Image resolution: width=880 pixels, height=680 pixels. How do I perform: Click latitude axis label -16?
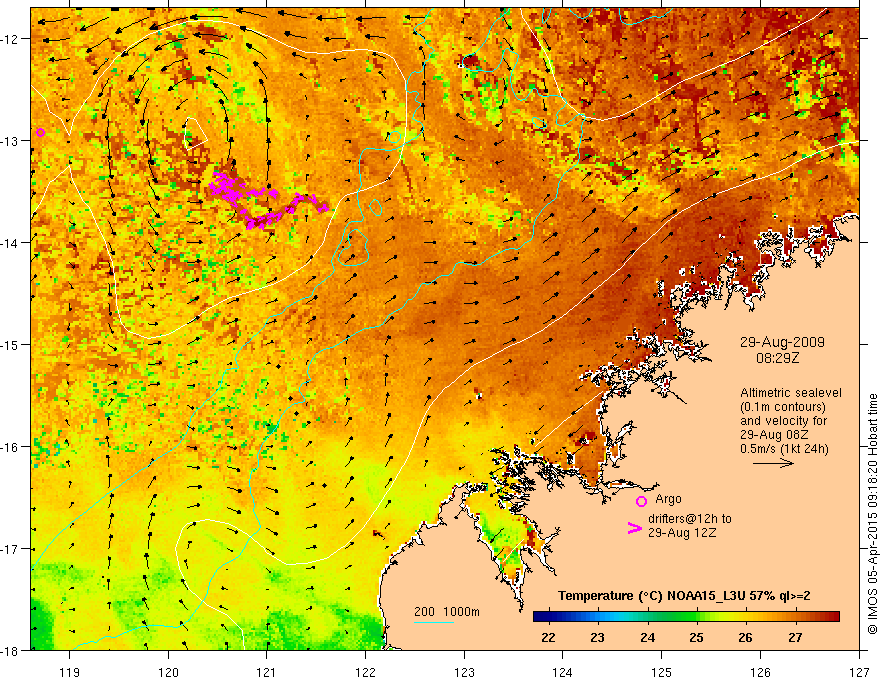coord(10,447)
